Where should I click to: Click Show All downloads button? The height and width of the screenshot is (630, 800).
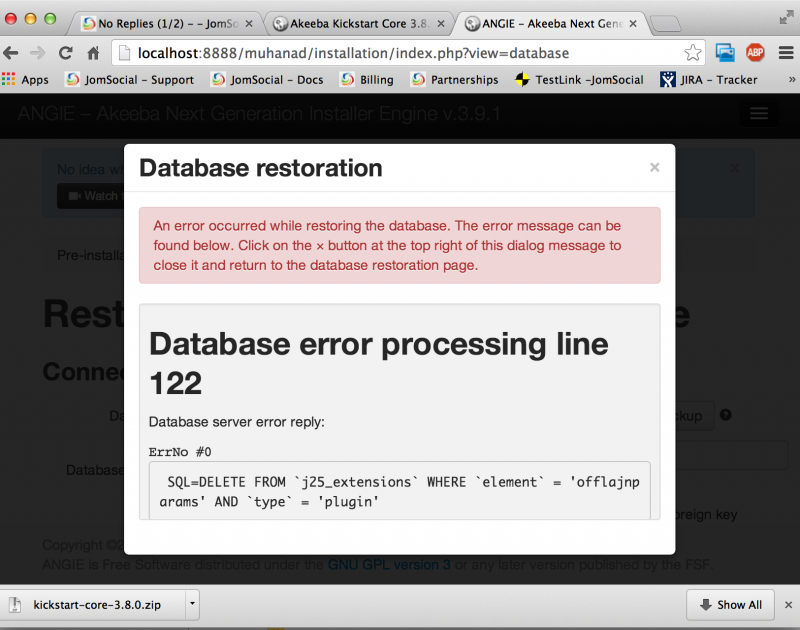pyautogui.click(x=730, y=604)
